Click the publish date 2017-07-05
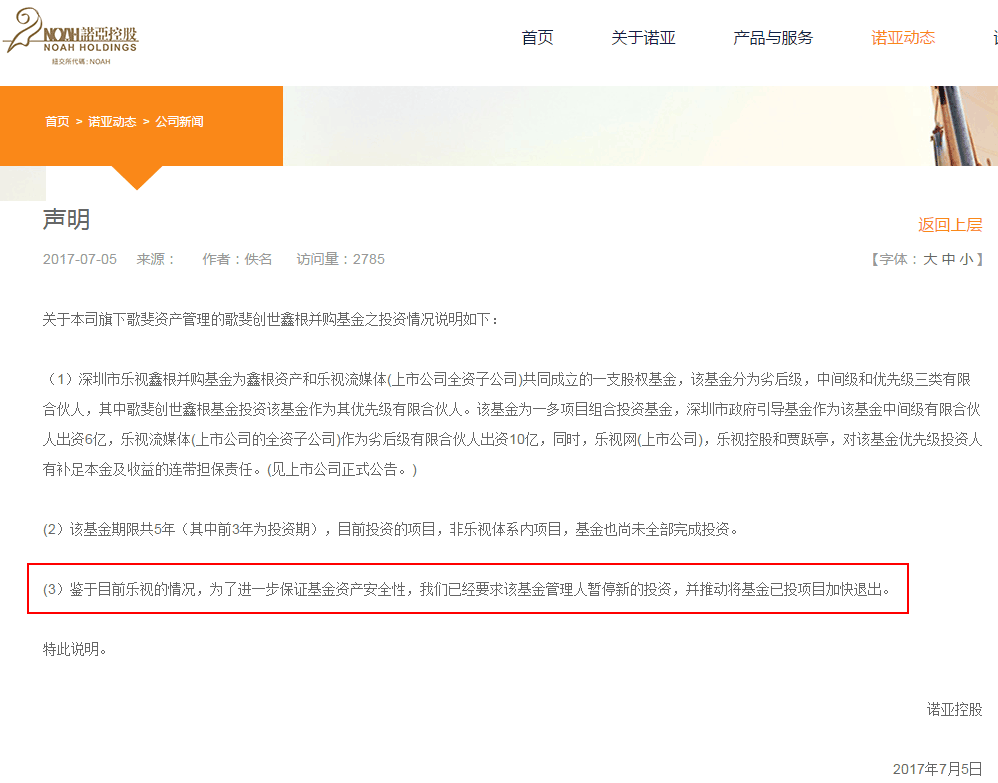This screenshot has height=783, width=998. coord(80,259)
